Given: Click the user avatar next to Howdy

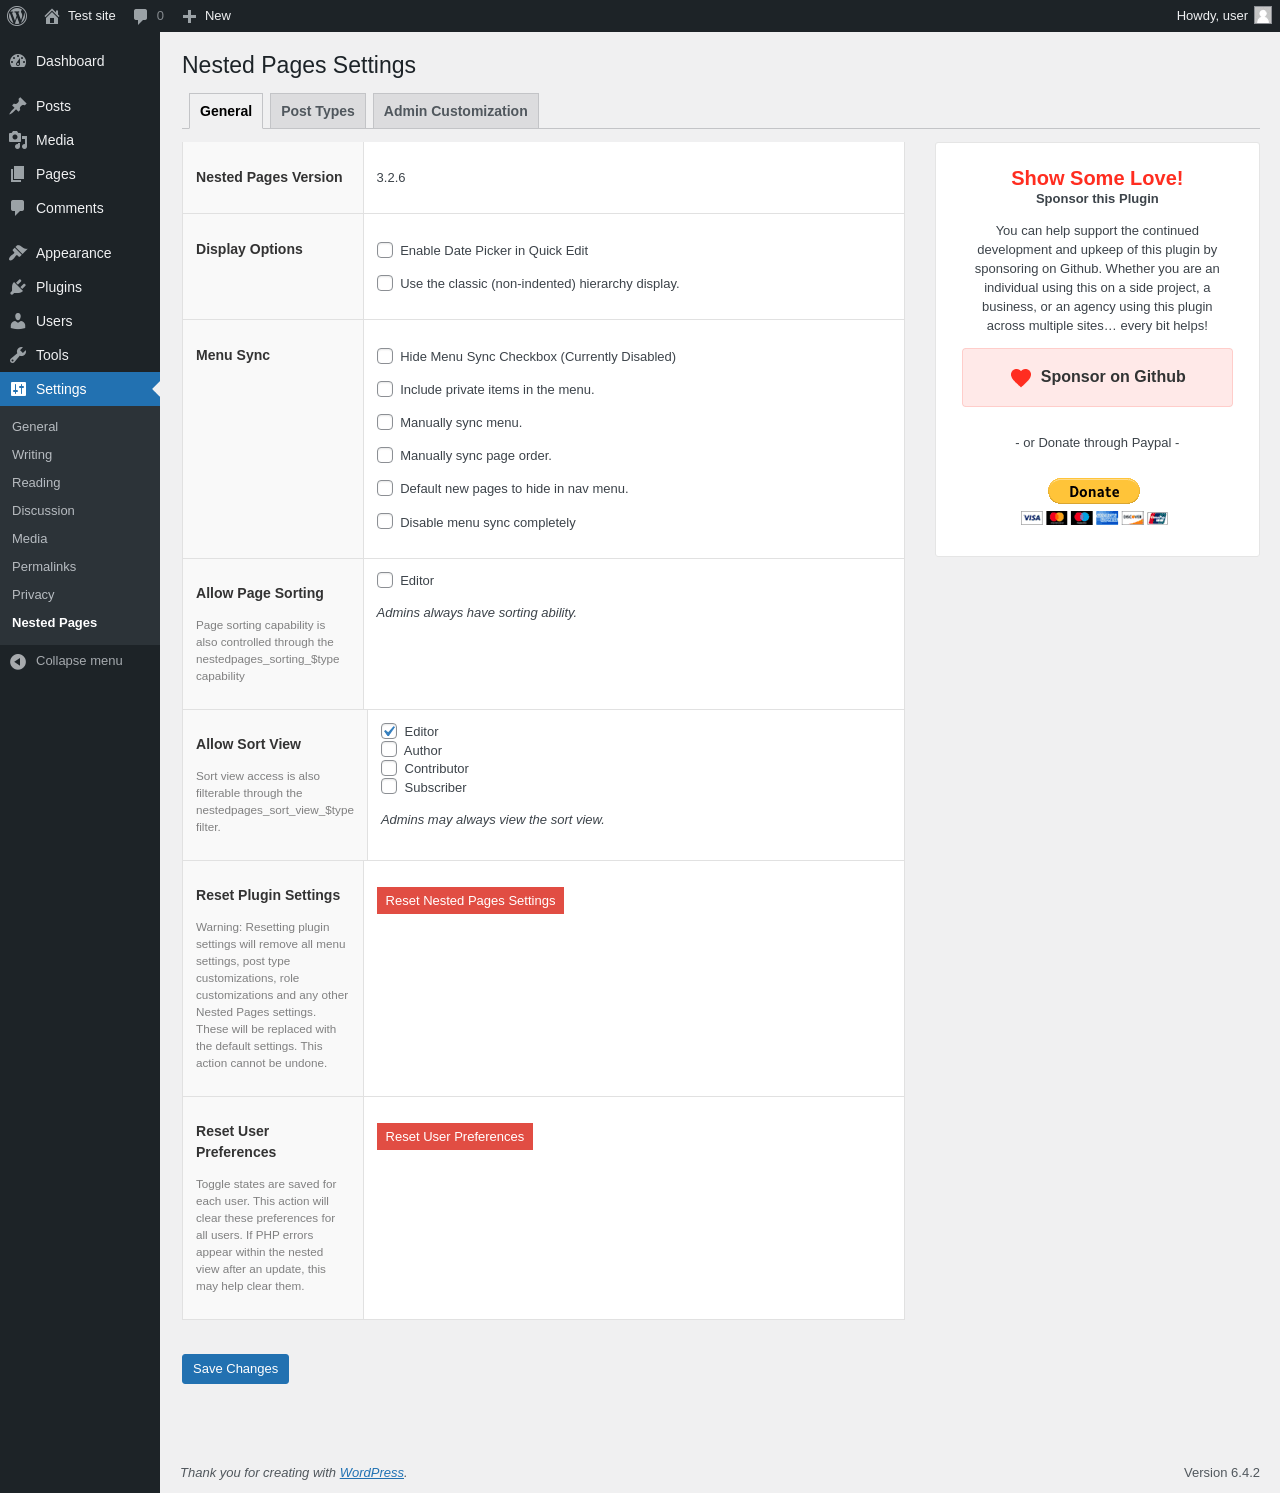Looking at the screenshot, I should coord(1263,15).
